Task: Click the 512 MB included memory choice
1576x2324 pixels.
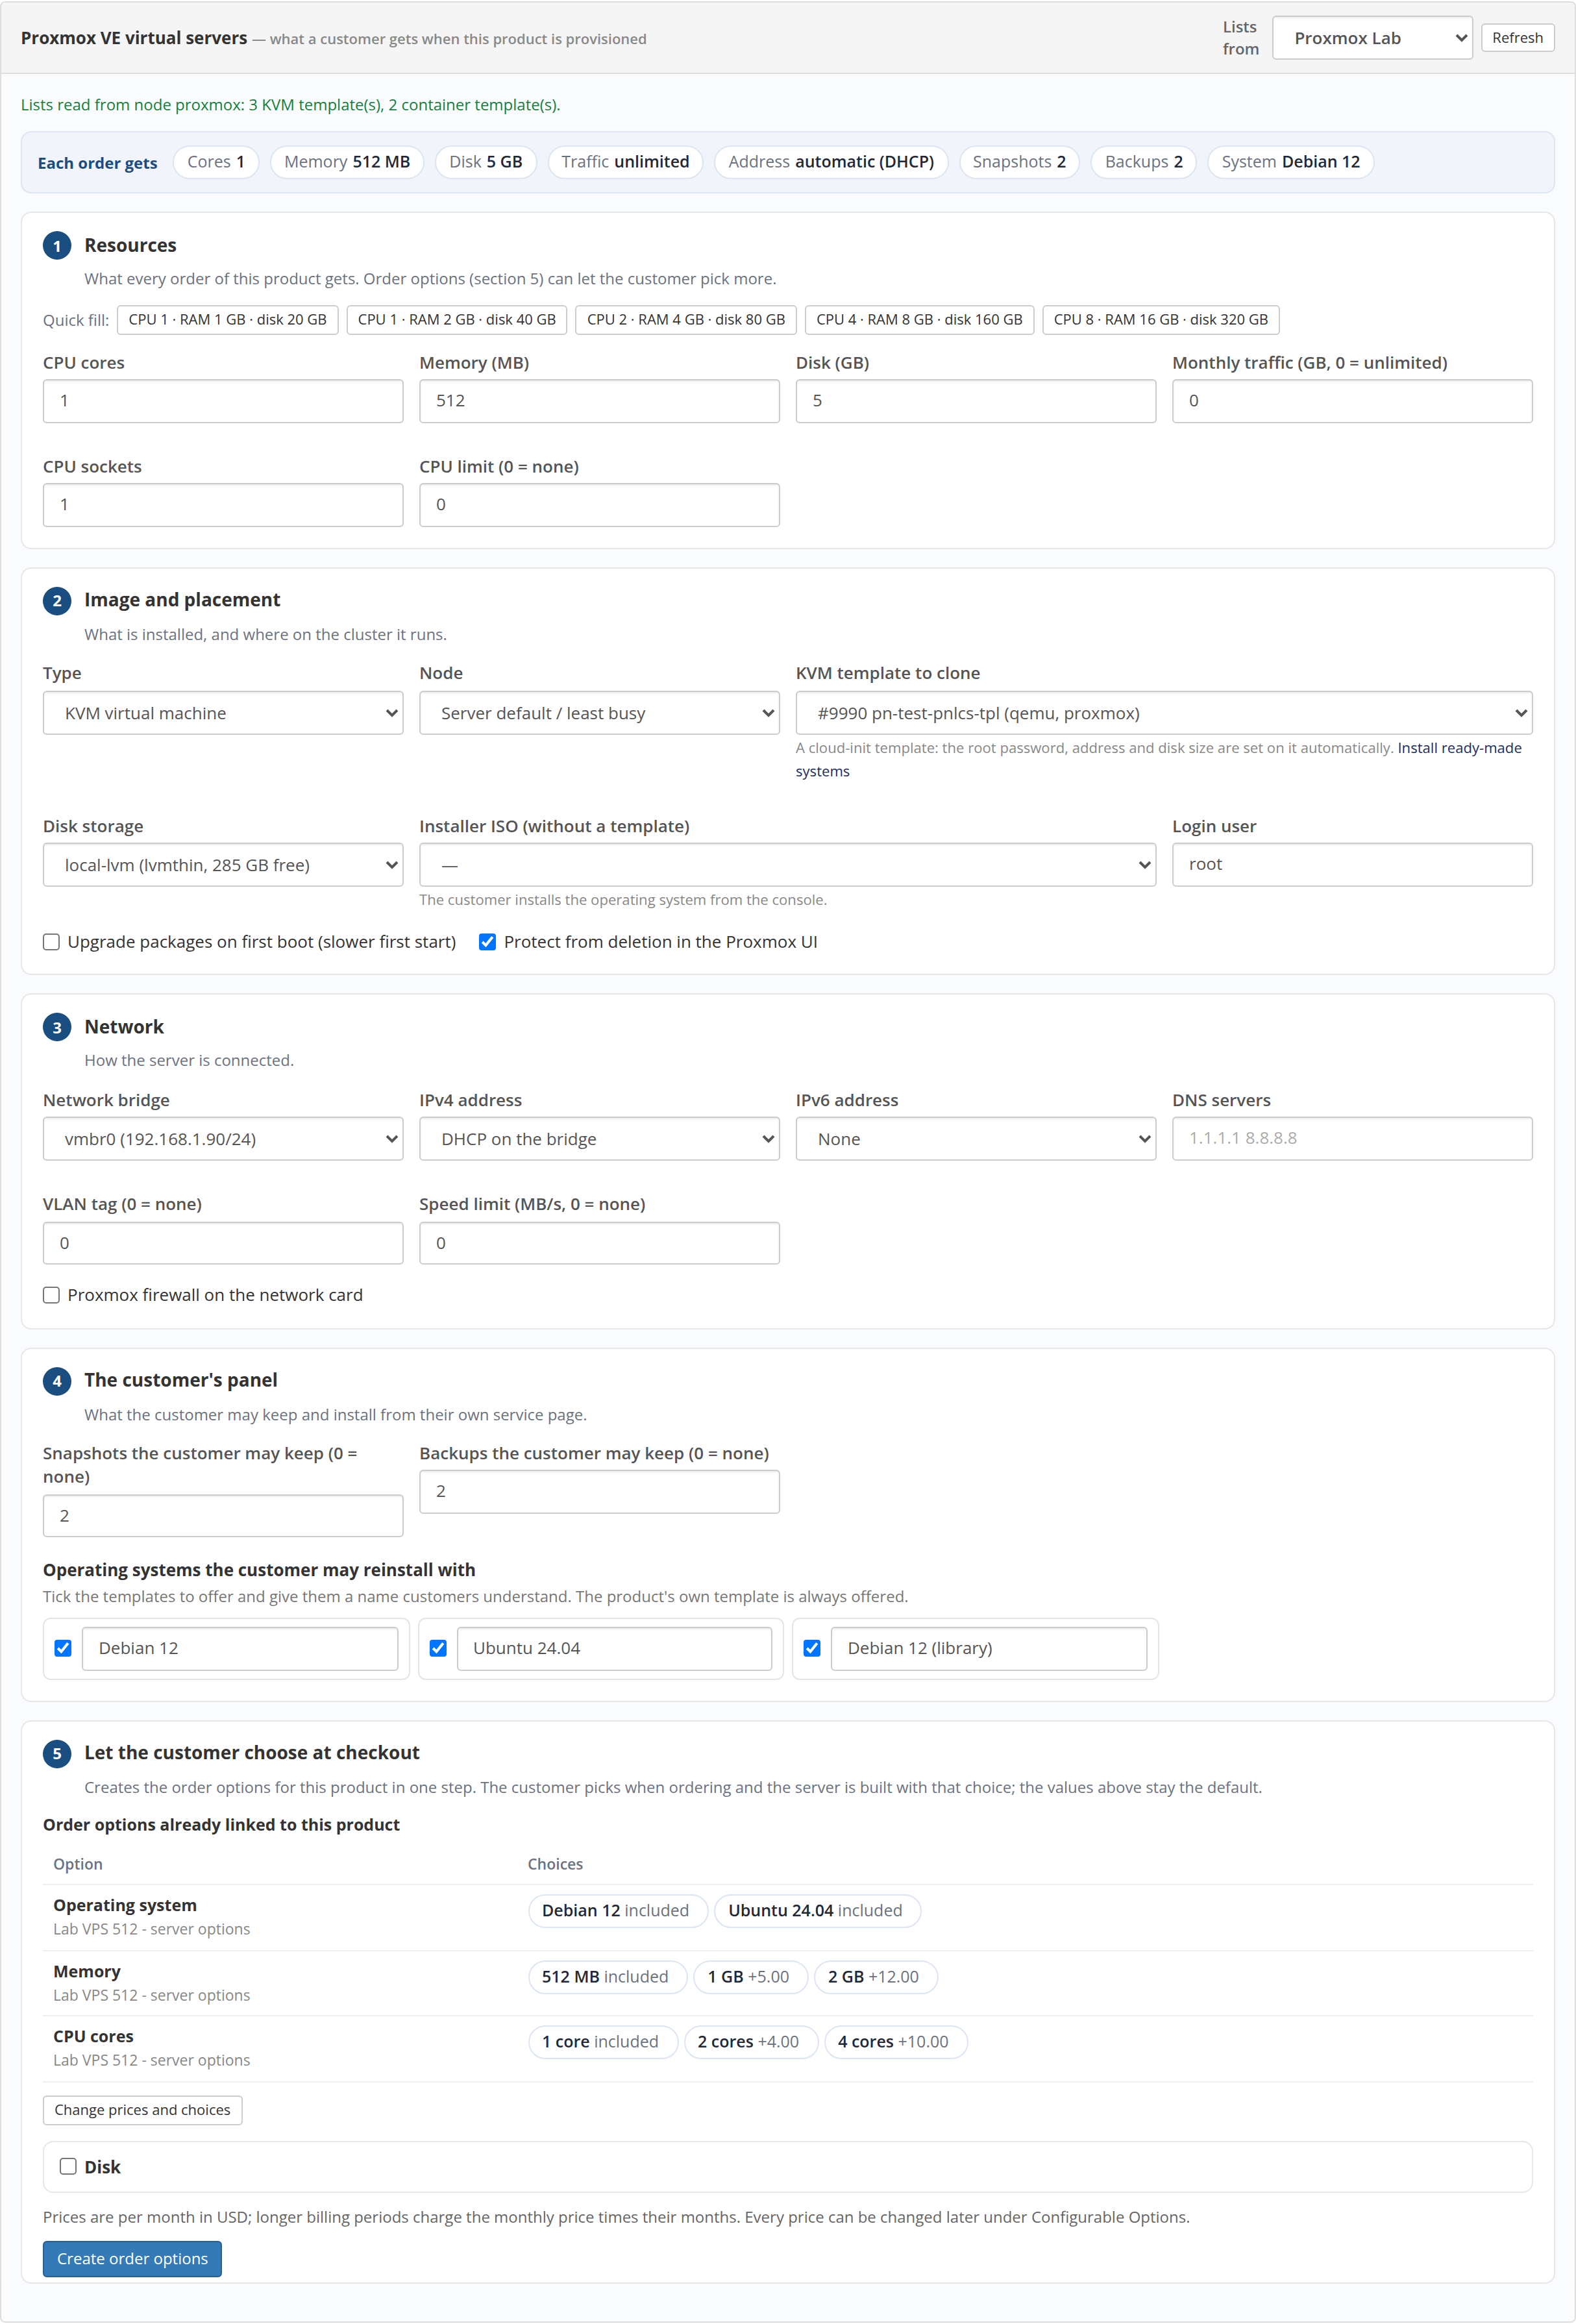Action: (607, 1977)
